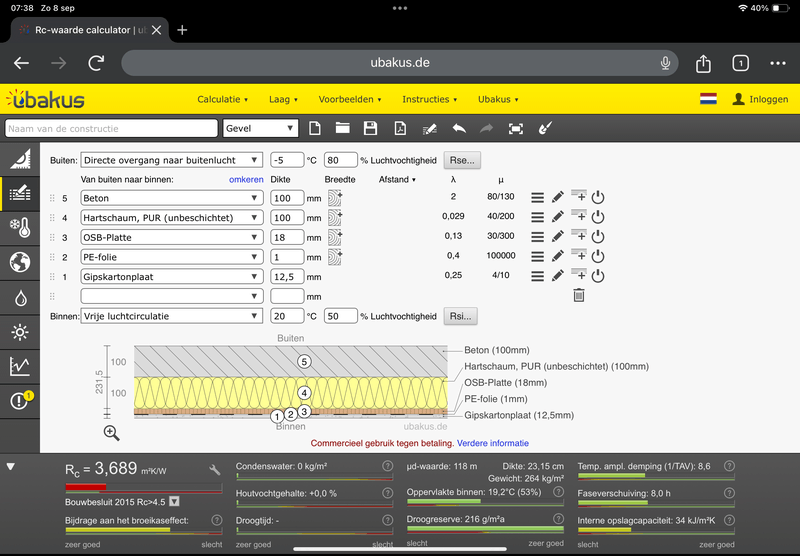800x556 pixels.
Task: Open the Calculatie menu
Action: click(x=222, y=100)
